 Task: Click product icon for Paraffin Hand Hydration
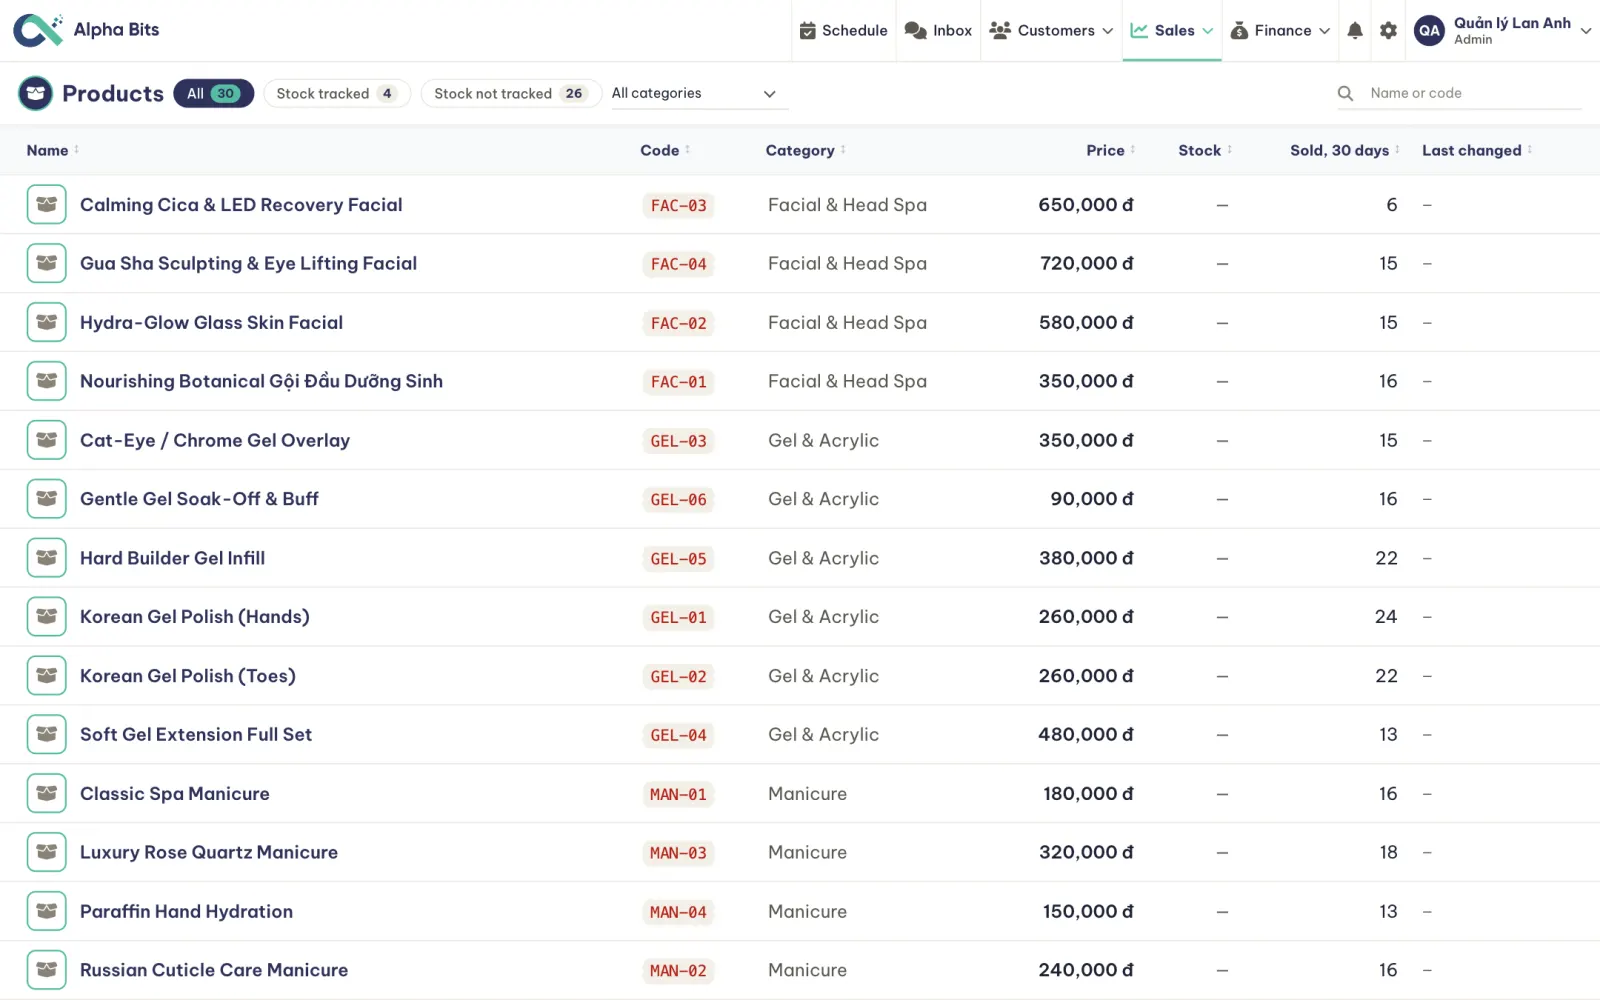pos(46,911)
